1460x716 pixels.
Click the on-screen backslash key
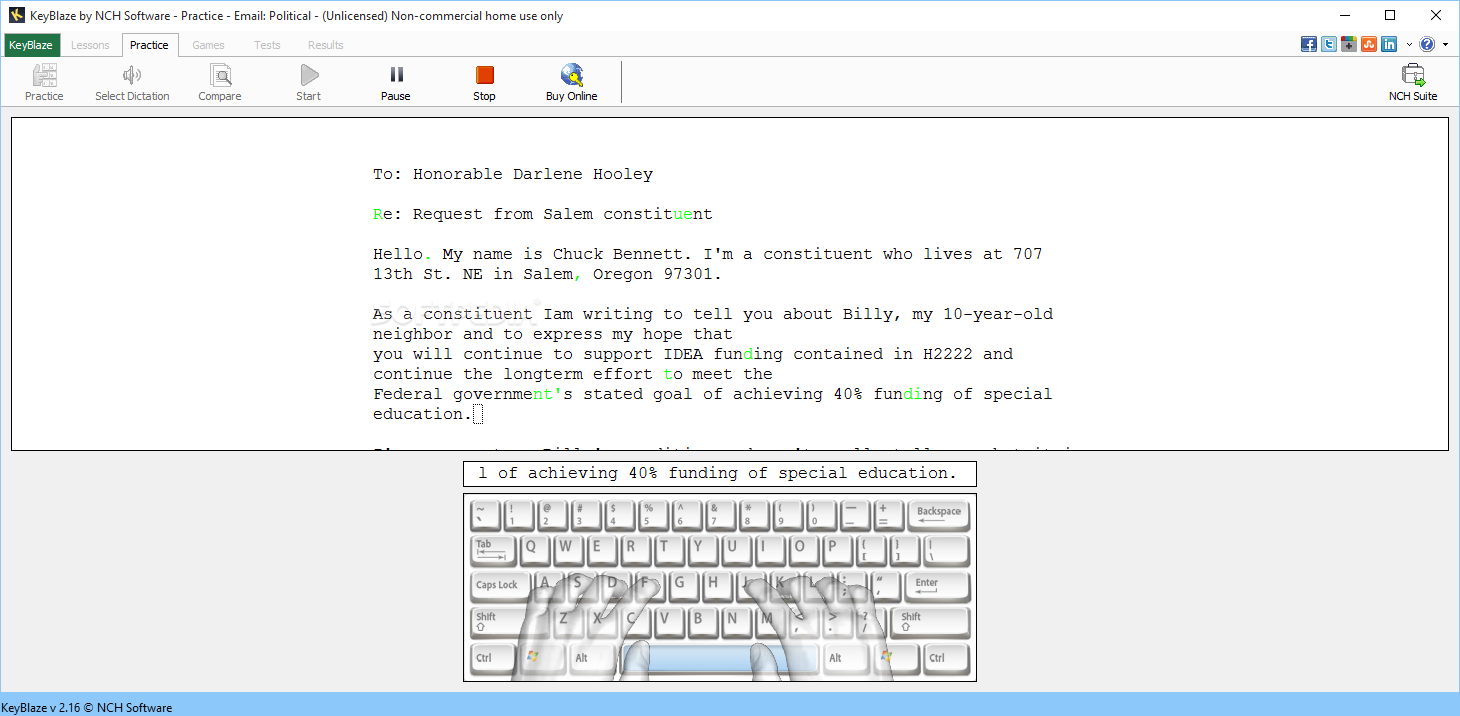[x=946, y=551]
